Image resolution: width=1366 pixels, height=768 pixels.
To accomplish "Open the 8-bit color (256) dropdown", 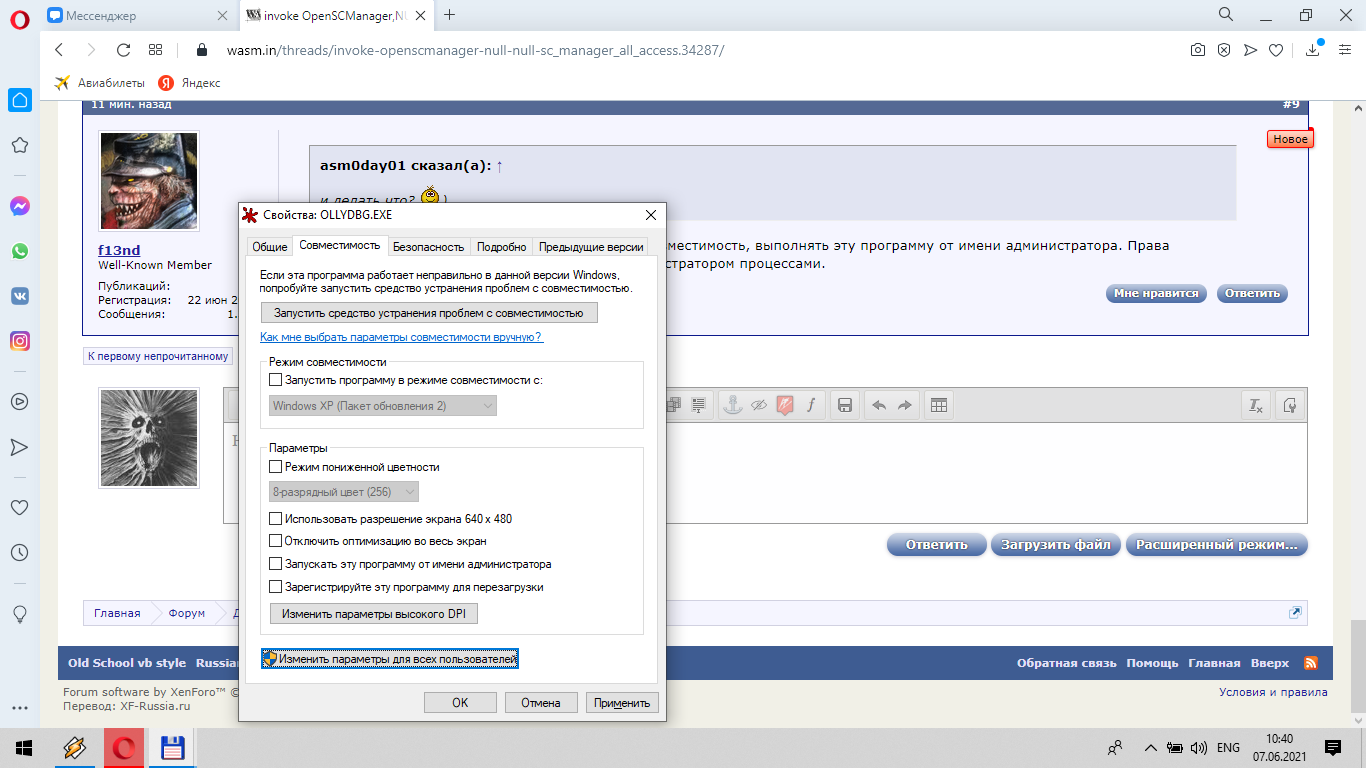I will pos(344,492).
